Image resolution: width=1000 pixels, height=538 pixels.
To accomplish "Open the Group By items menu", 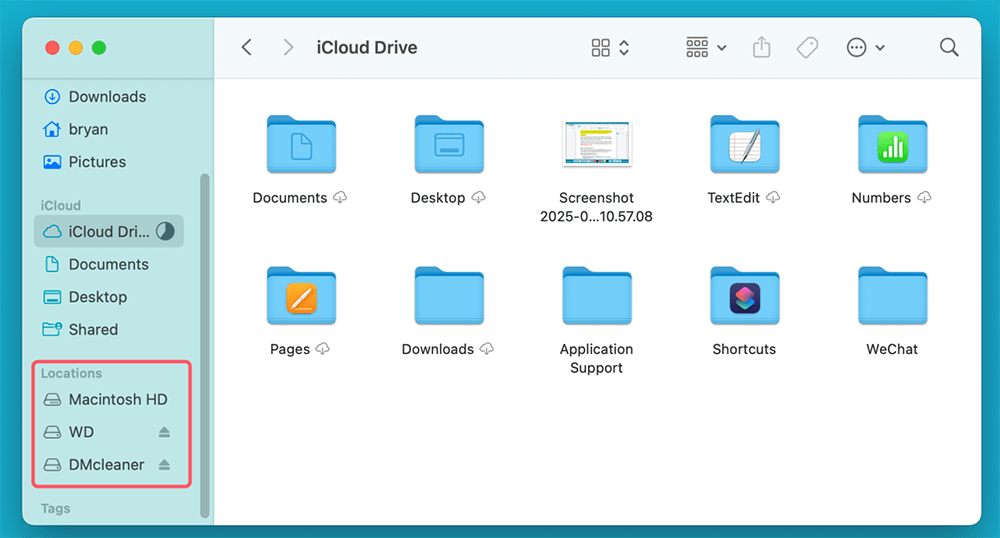I will pyautogui.click(x=706, y=47).
